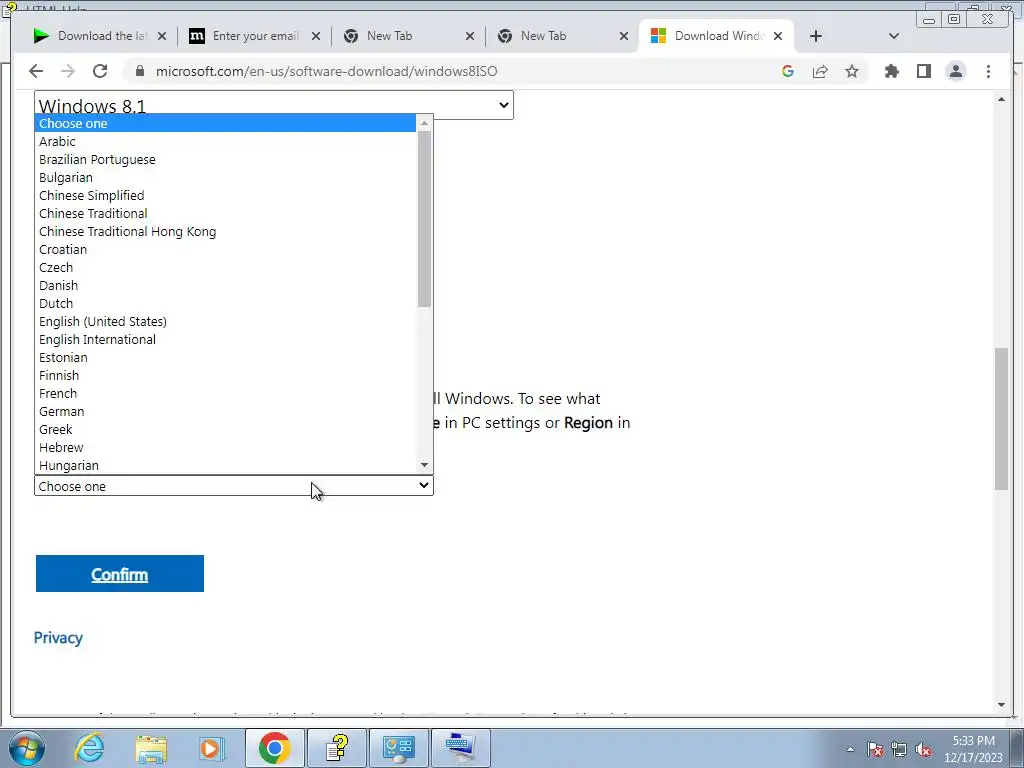The image size is (1024, 768).
Task: Choose Greek language
Action: click(x=225, y=429)
